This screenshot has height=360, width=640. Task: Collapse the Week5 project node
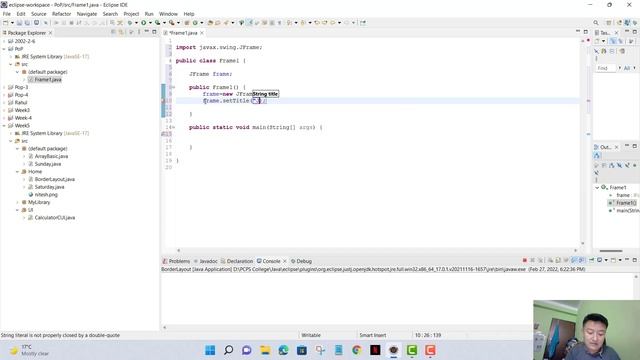pyautogui.click(x=4, y=126)
